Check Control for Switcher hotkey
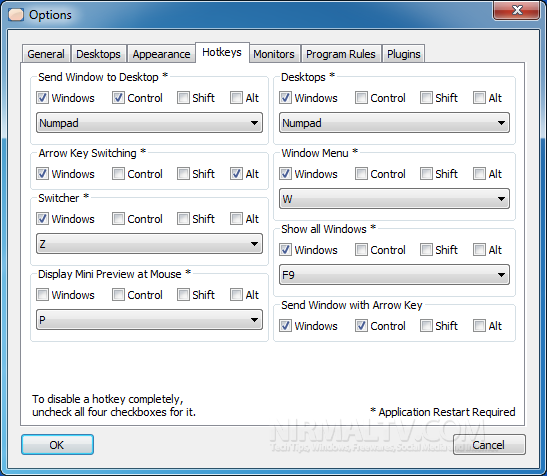Screen dimensions: 547x476 click(118, 219)
